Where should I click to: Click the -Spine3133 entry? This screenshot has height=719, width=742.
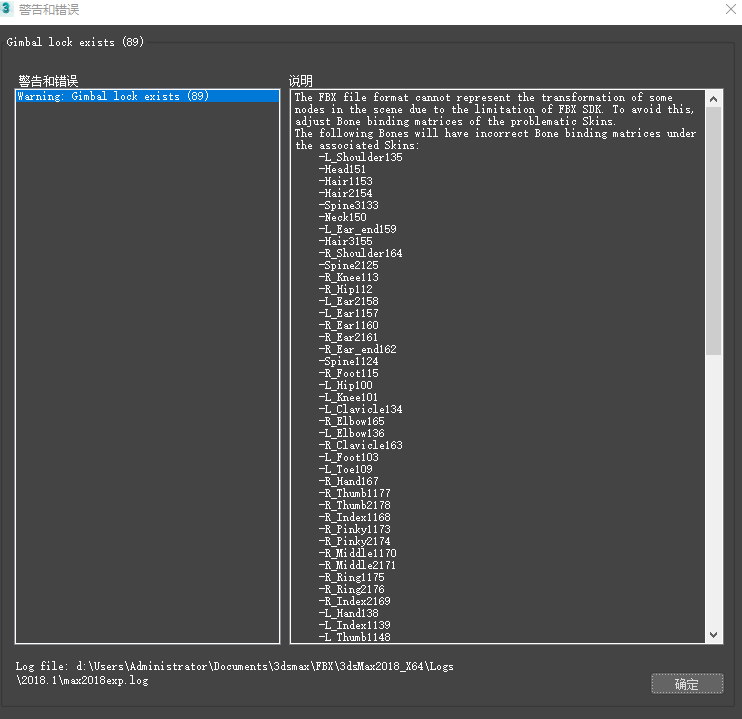(349, 205)
